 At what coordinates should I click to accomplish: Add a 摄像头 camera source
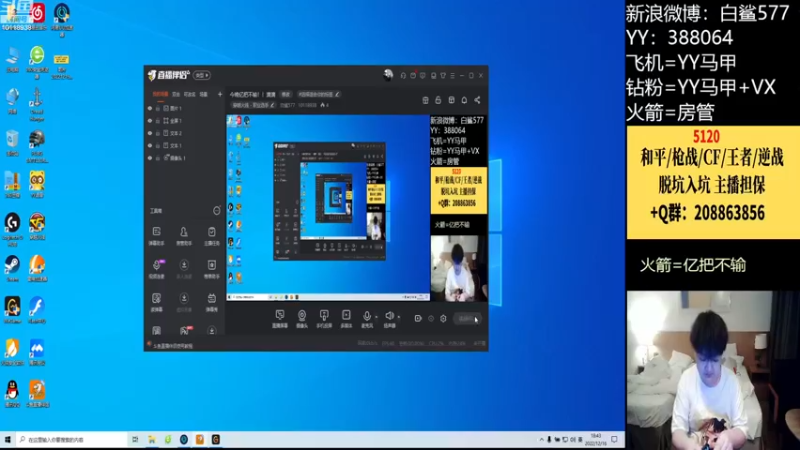[302, 319]
